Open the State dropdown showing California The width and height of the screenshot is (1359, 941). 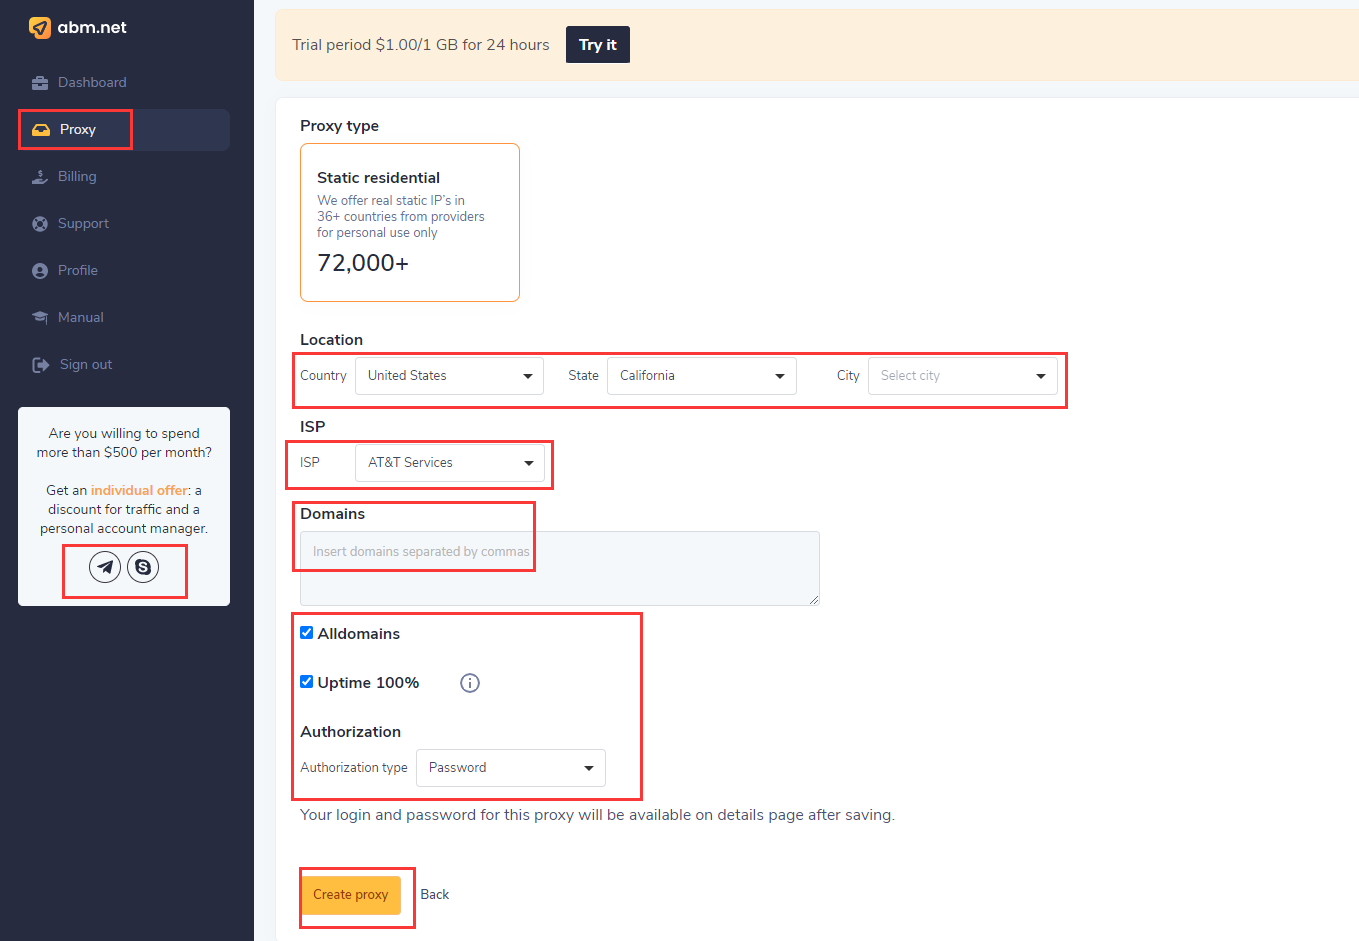pos(701,376)
